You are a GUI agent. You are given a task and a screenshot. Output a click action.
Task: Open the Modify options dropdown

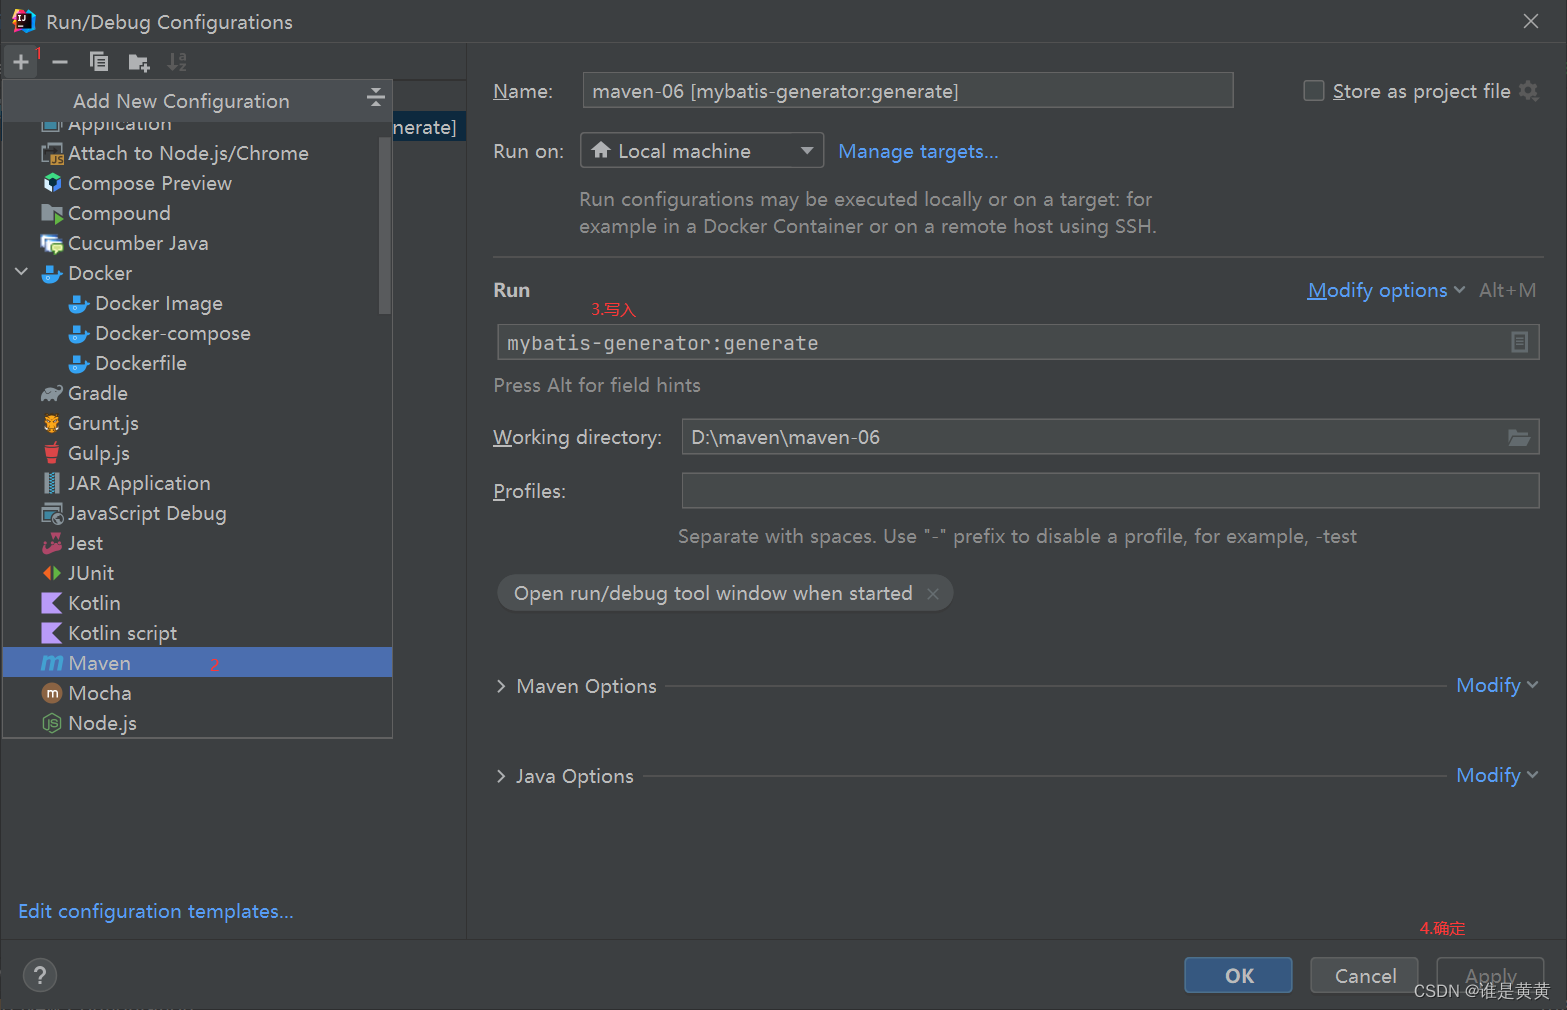click(1386, 290)
